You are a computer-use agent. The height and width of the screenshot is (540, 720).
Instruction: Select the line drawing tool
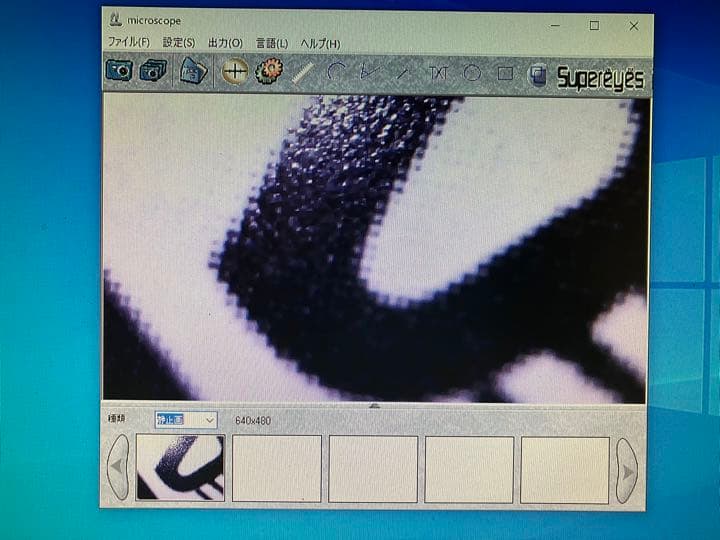pyautogui.click(x=403, y=73)
